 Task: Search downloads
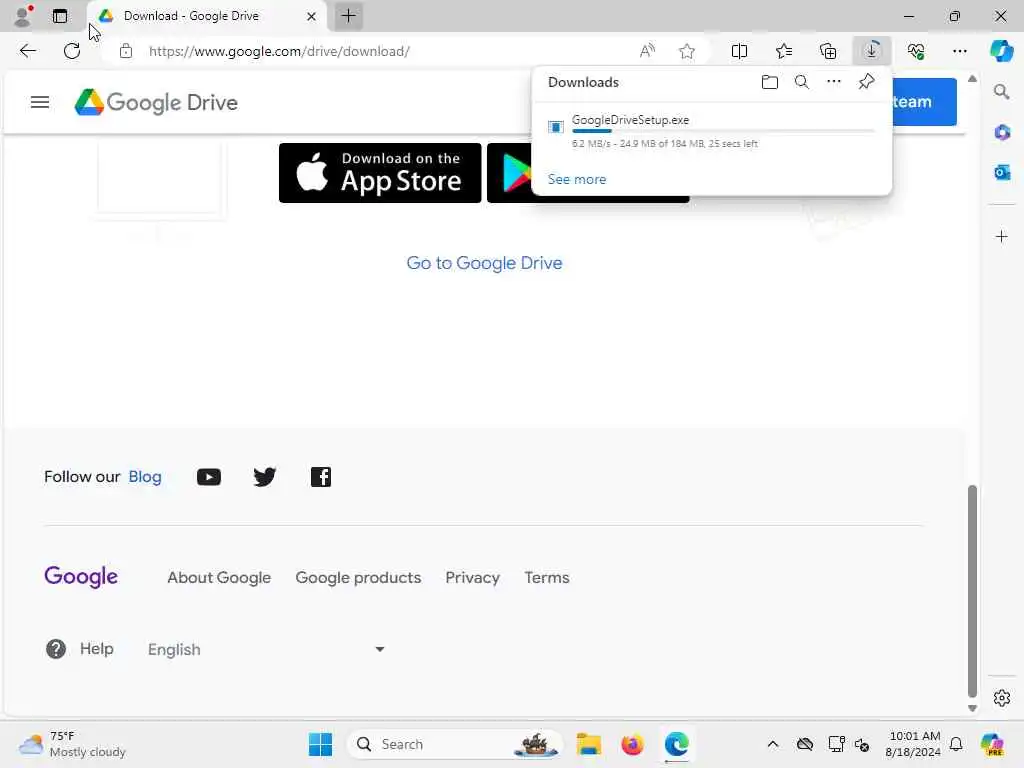(x=802, y=82)
